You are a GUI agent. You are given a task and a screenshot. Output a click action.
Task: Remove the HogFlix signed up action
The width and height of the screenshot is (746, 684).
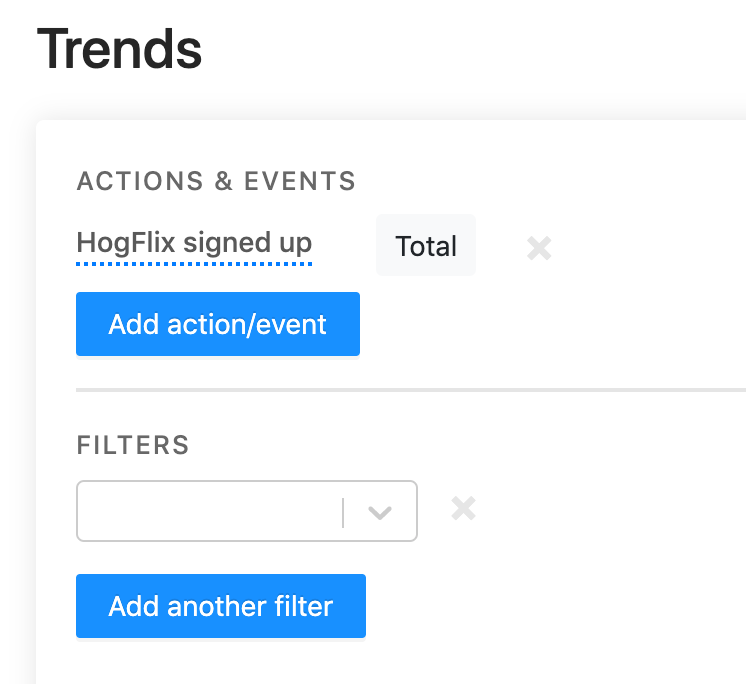539,248
